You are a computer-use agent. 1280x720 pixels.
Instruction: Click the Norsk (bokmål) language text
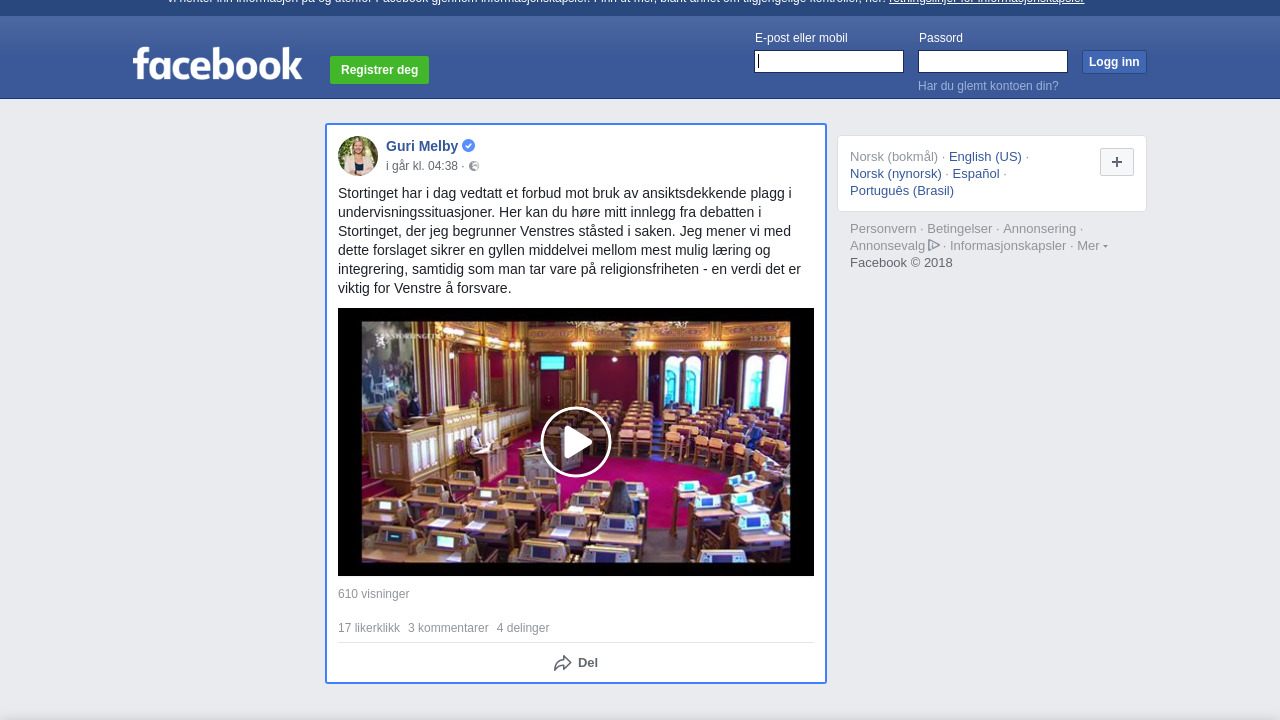[x=894, y=157]
